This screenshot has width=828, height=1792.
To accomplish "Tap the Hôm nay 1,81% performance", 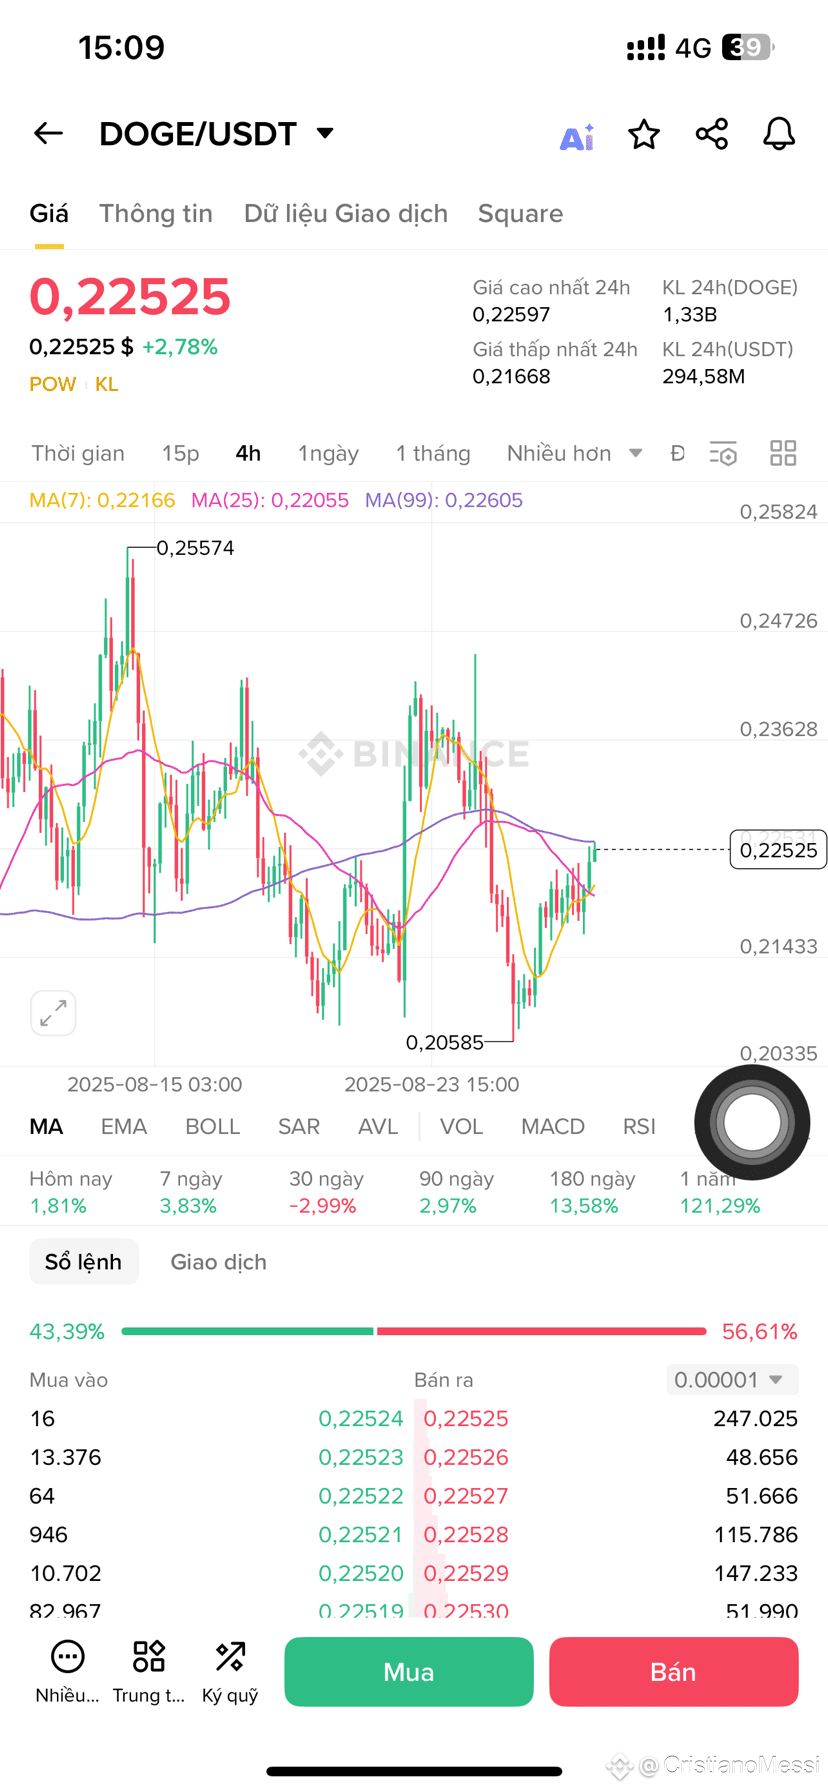I will pyautogui.click(x=71, y=1192).
